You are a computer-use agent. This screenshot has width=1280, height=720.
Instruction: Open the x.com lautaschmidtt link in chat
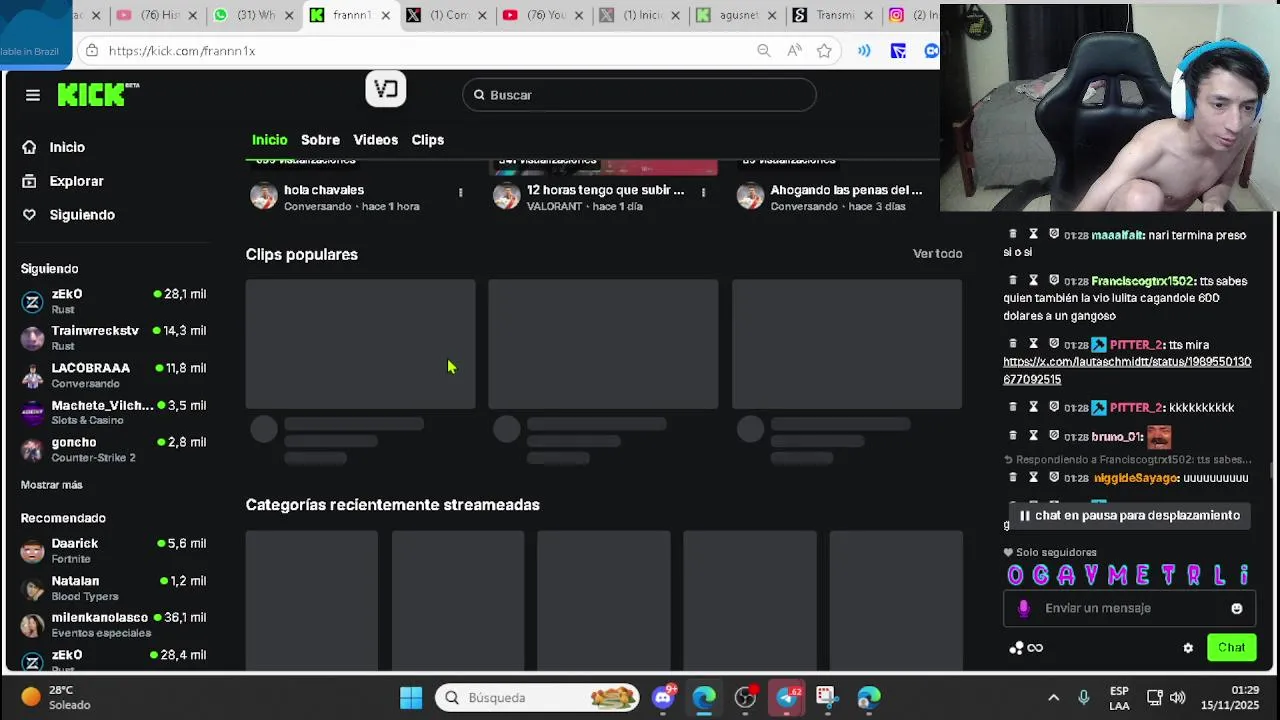coord(1127,371)
